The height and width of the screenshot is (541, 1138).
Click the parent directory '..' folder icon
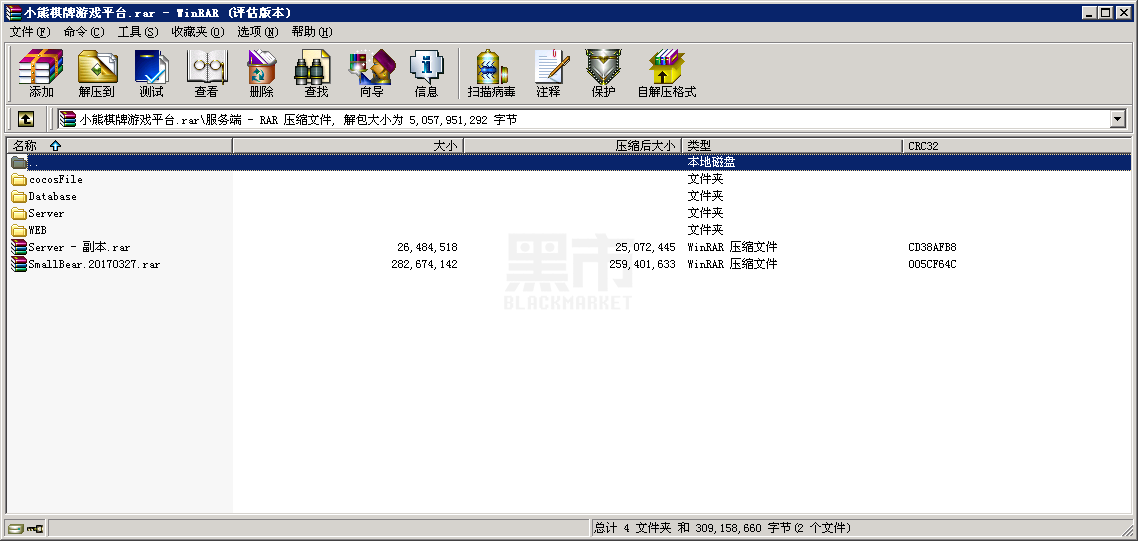(x=19, y=163)
